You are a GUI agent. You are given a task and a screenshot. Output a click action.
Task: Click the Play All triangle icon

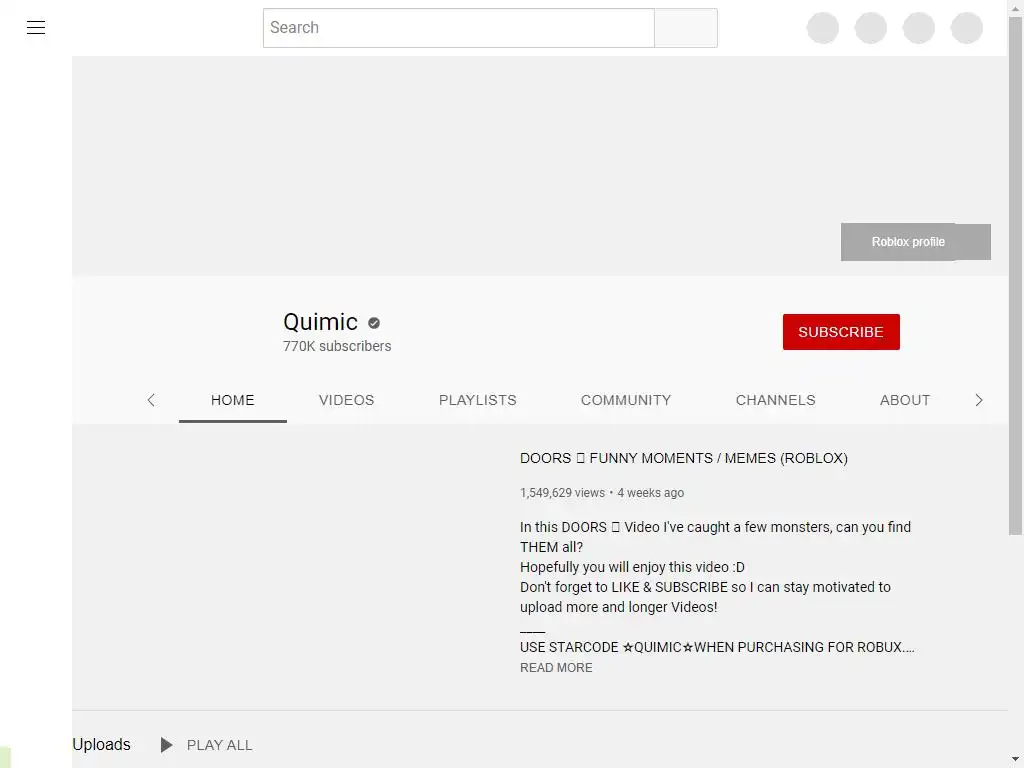coord(167,744)
